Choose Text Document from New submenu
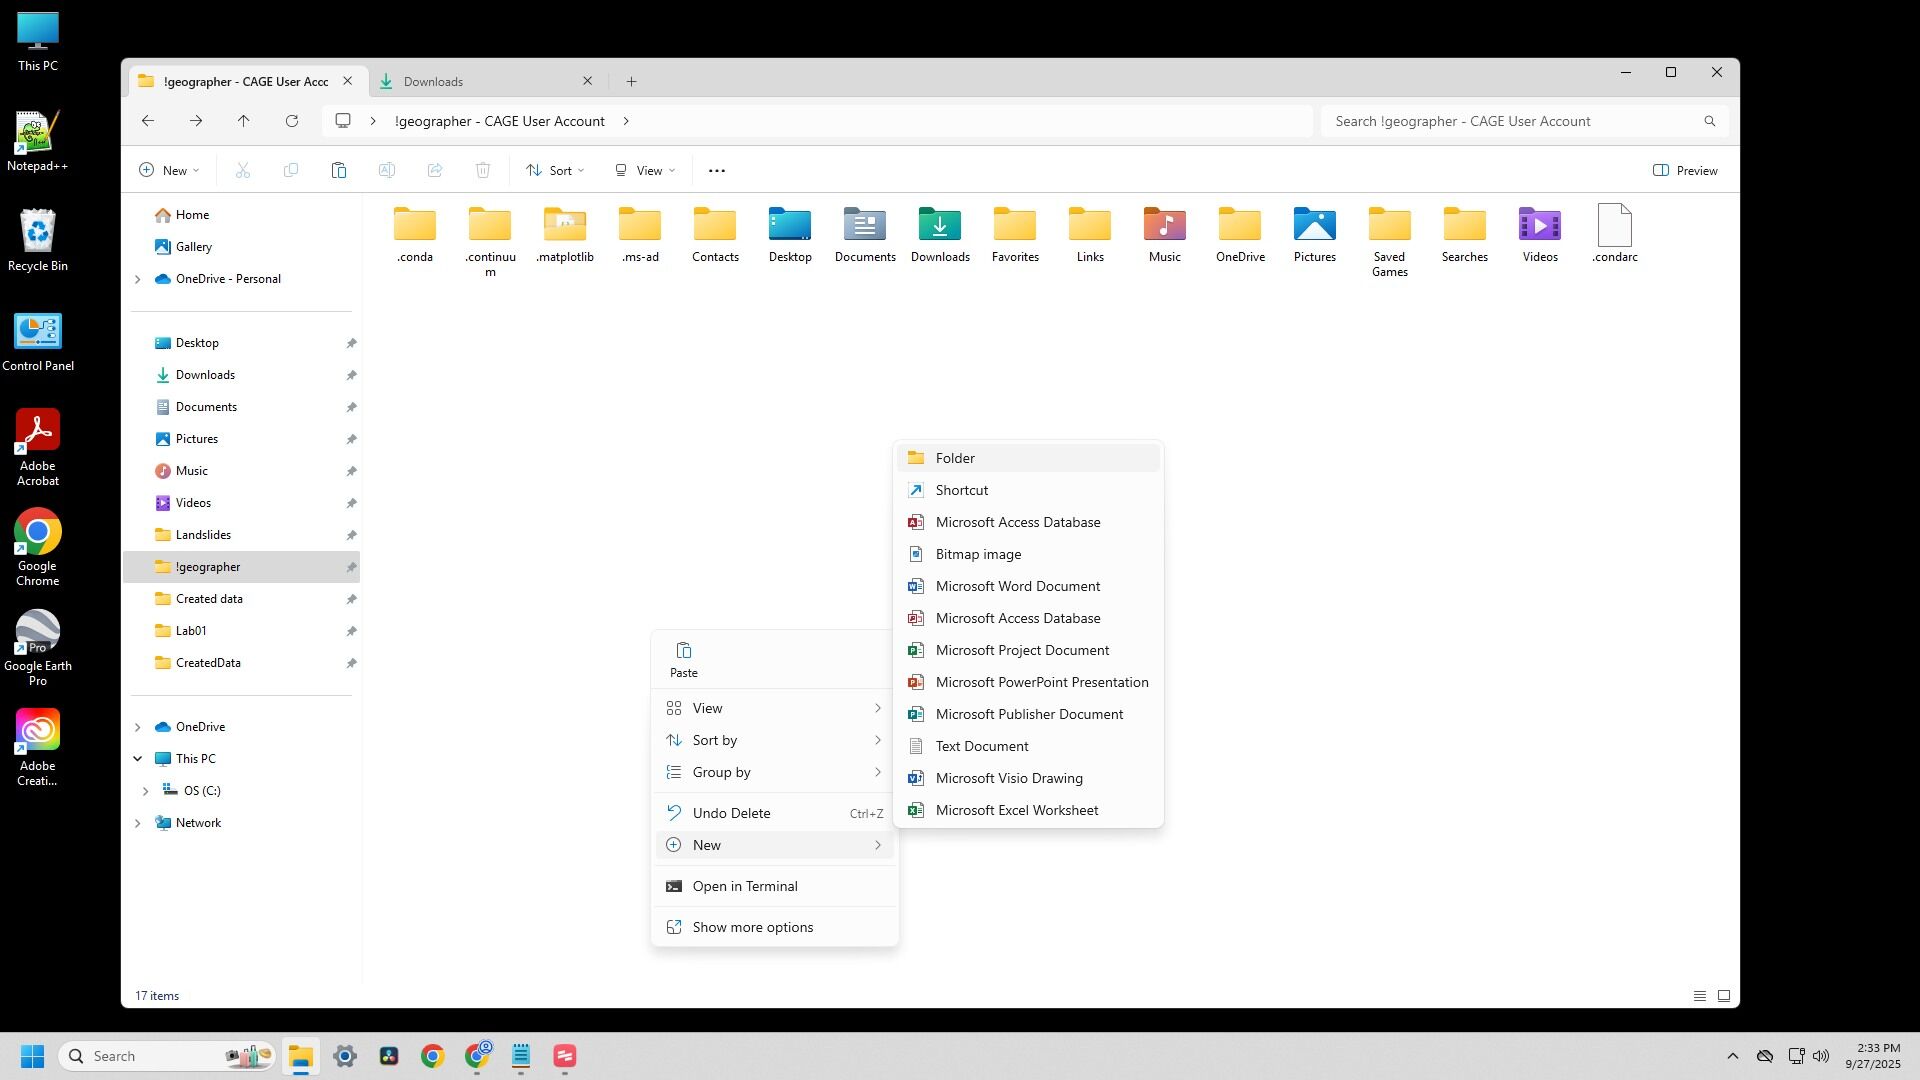 click(x=981, y=746)
